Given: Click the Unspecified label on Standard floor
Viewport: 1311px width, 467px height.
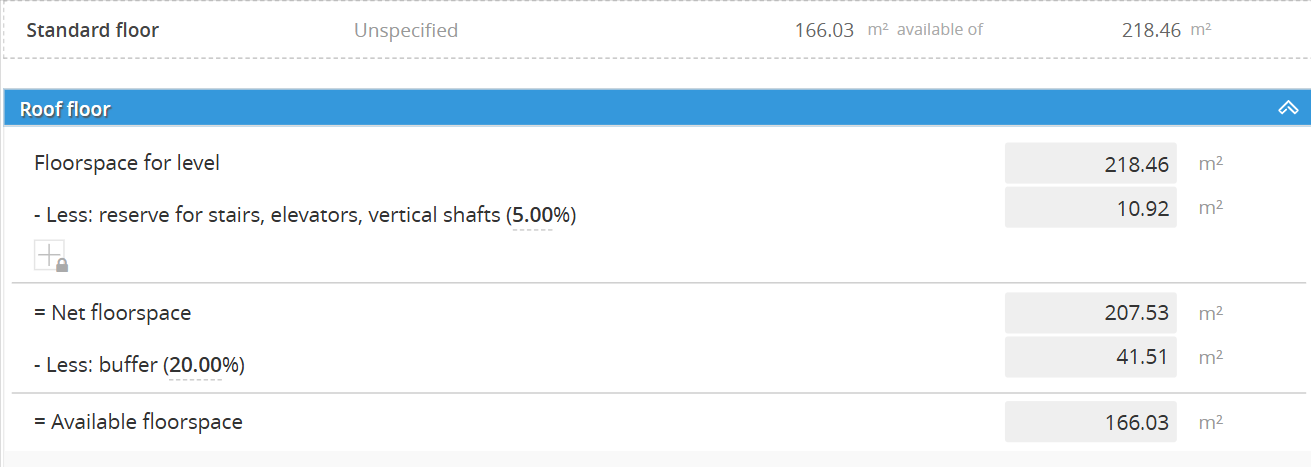Looking at the screenshot, I should point(406,31).
